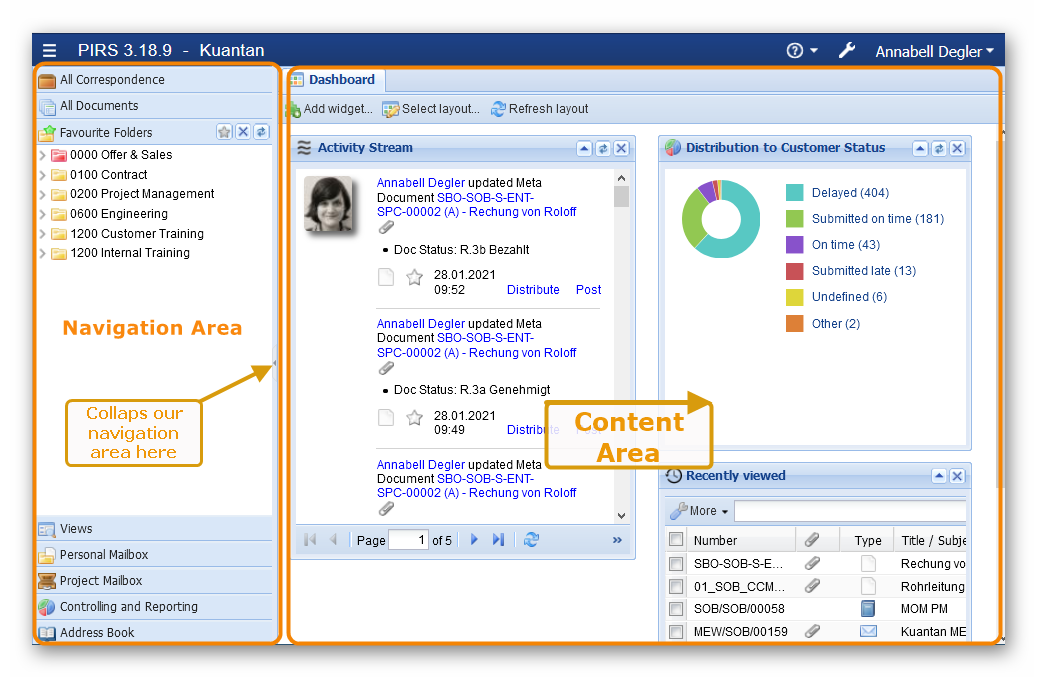Click the Post link on first activity

coord(588,290)
